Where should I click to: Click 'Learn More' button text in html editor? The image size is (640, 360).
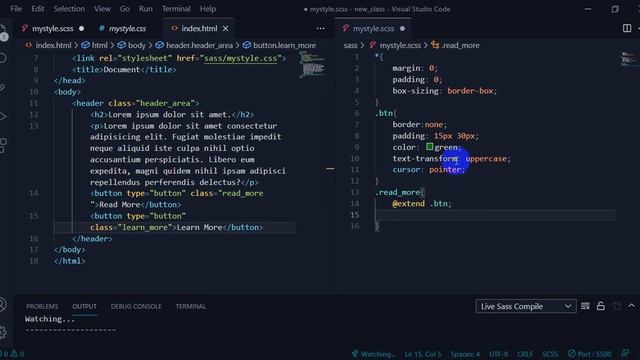pyautogui.click(x=199, y=227)
